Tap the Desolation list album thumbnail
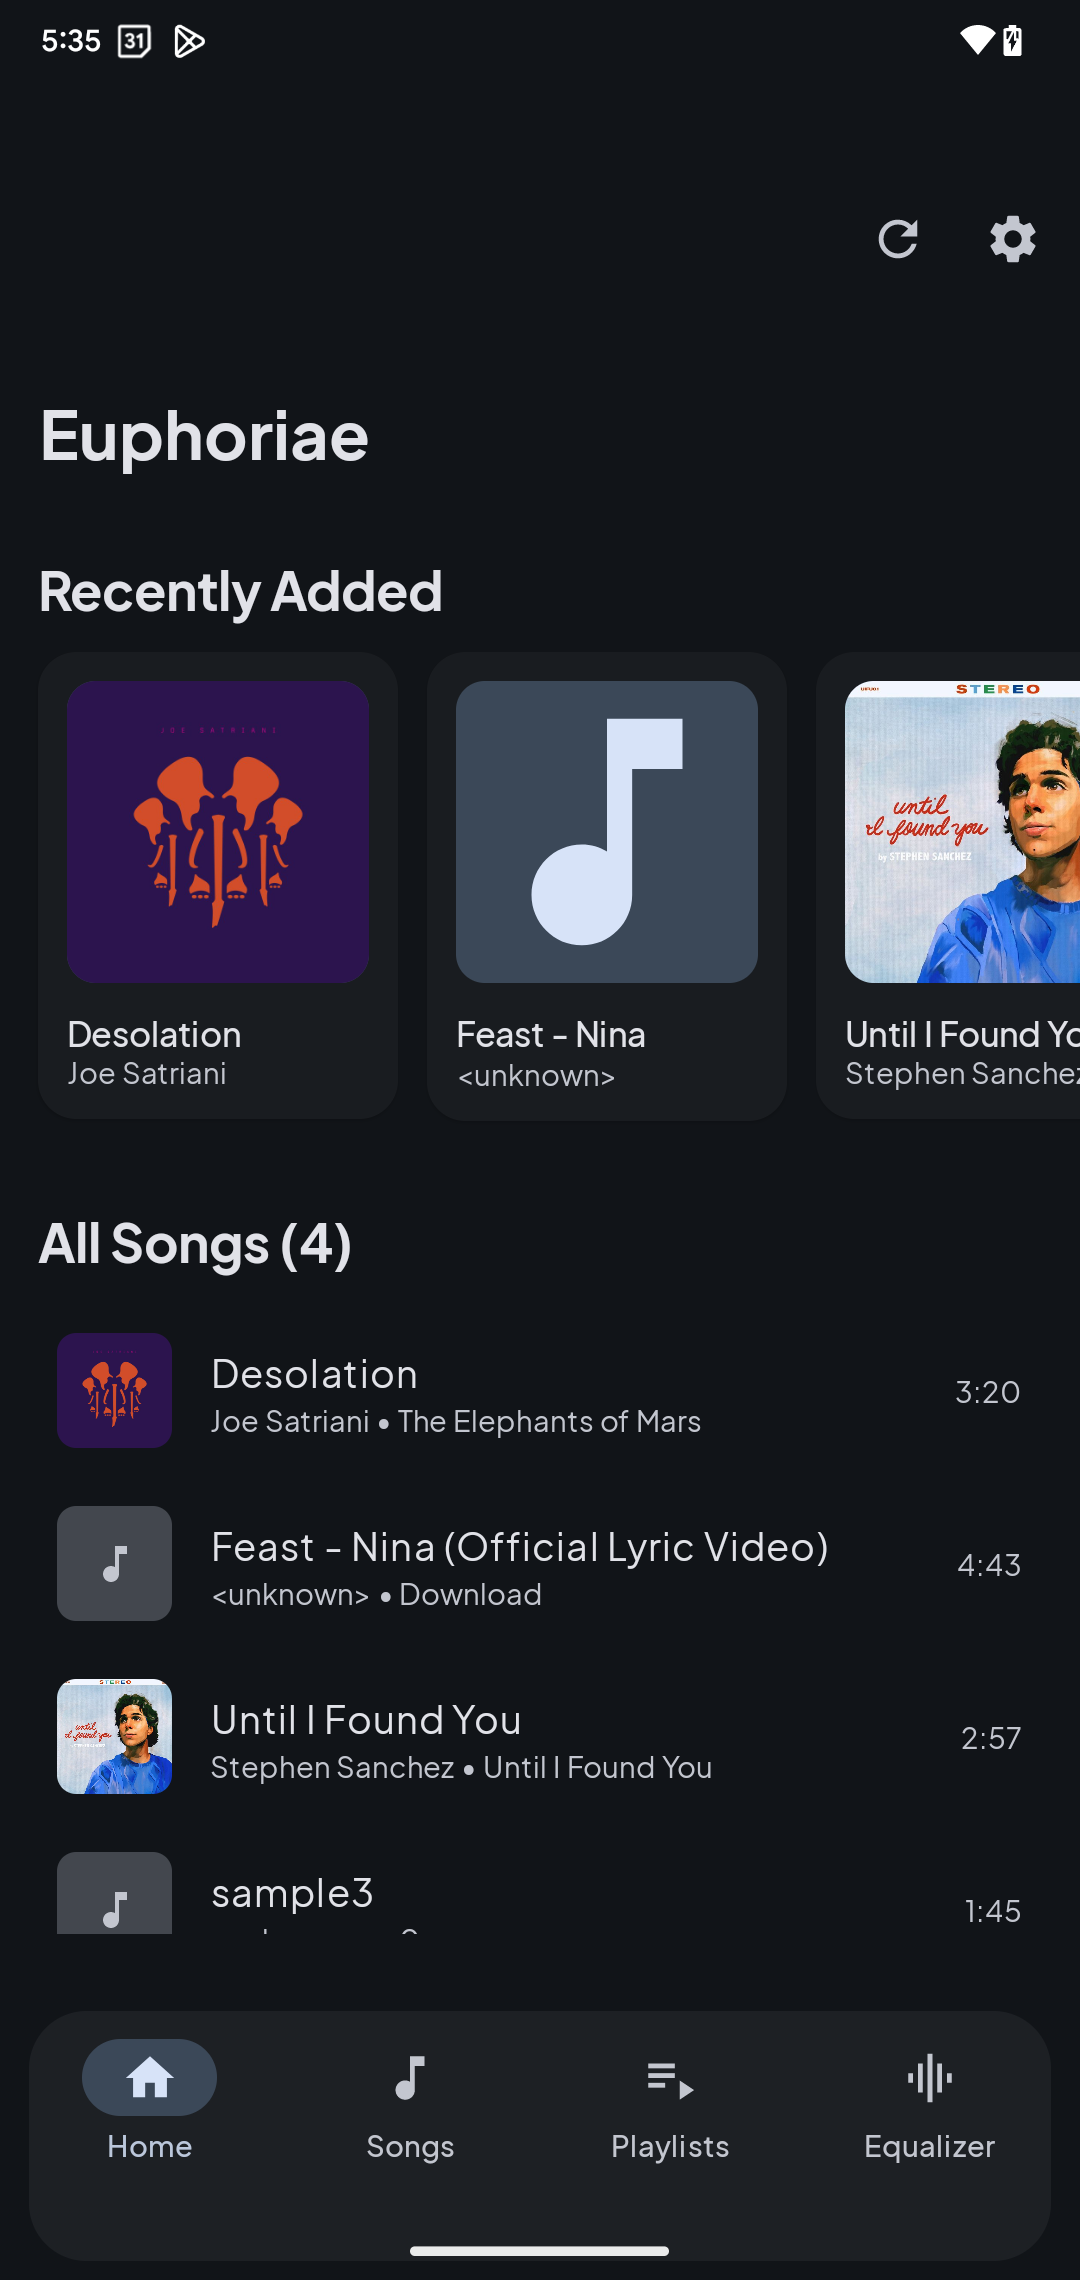 (114, 1391)
